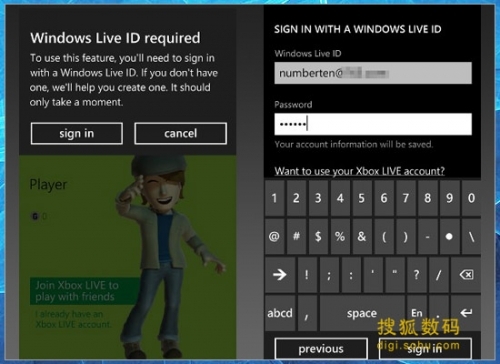Image resolution: width=500 pixels, height=364 pixels.
Task: Tap the apostrophe key
Action: tap(373, 275)
